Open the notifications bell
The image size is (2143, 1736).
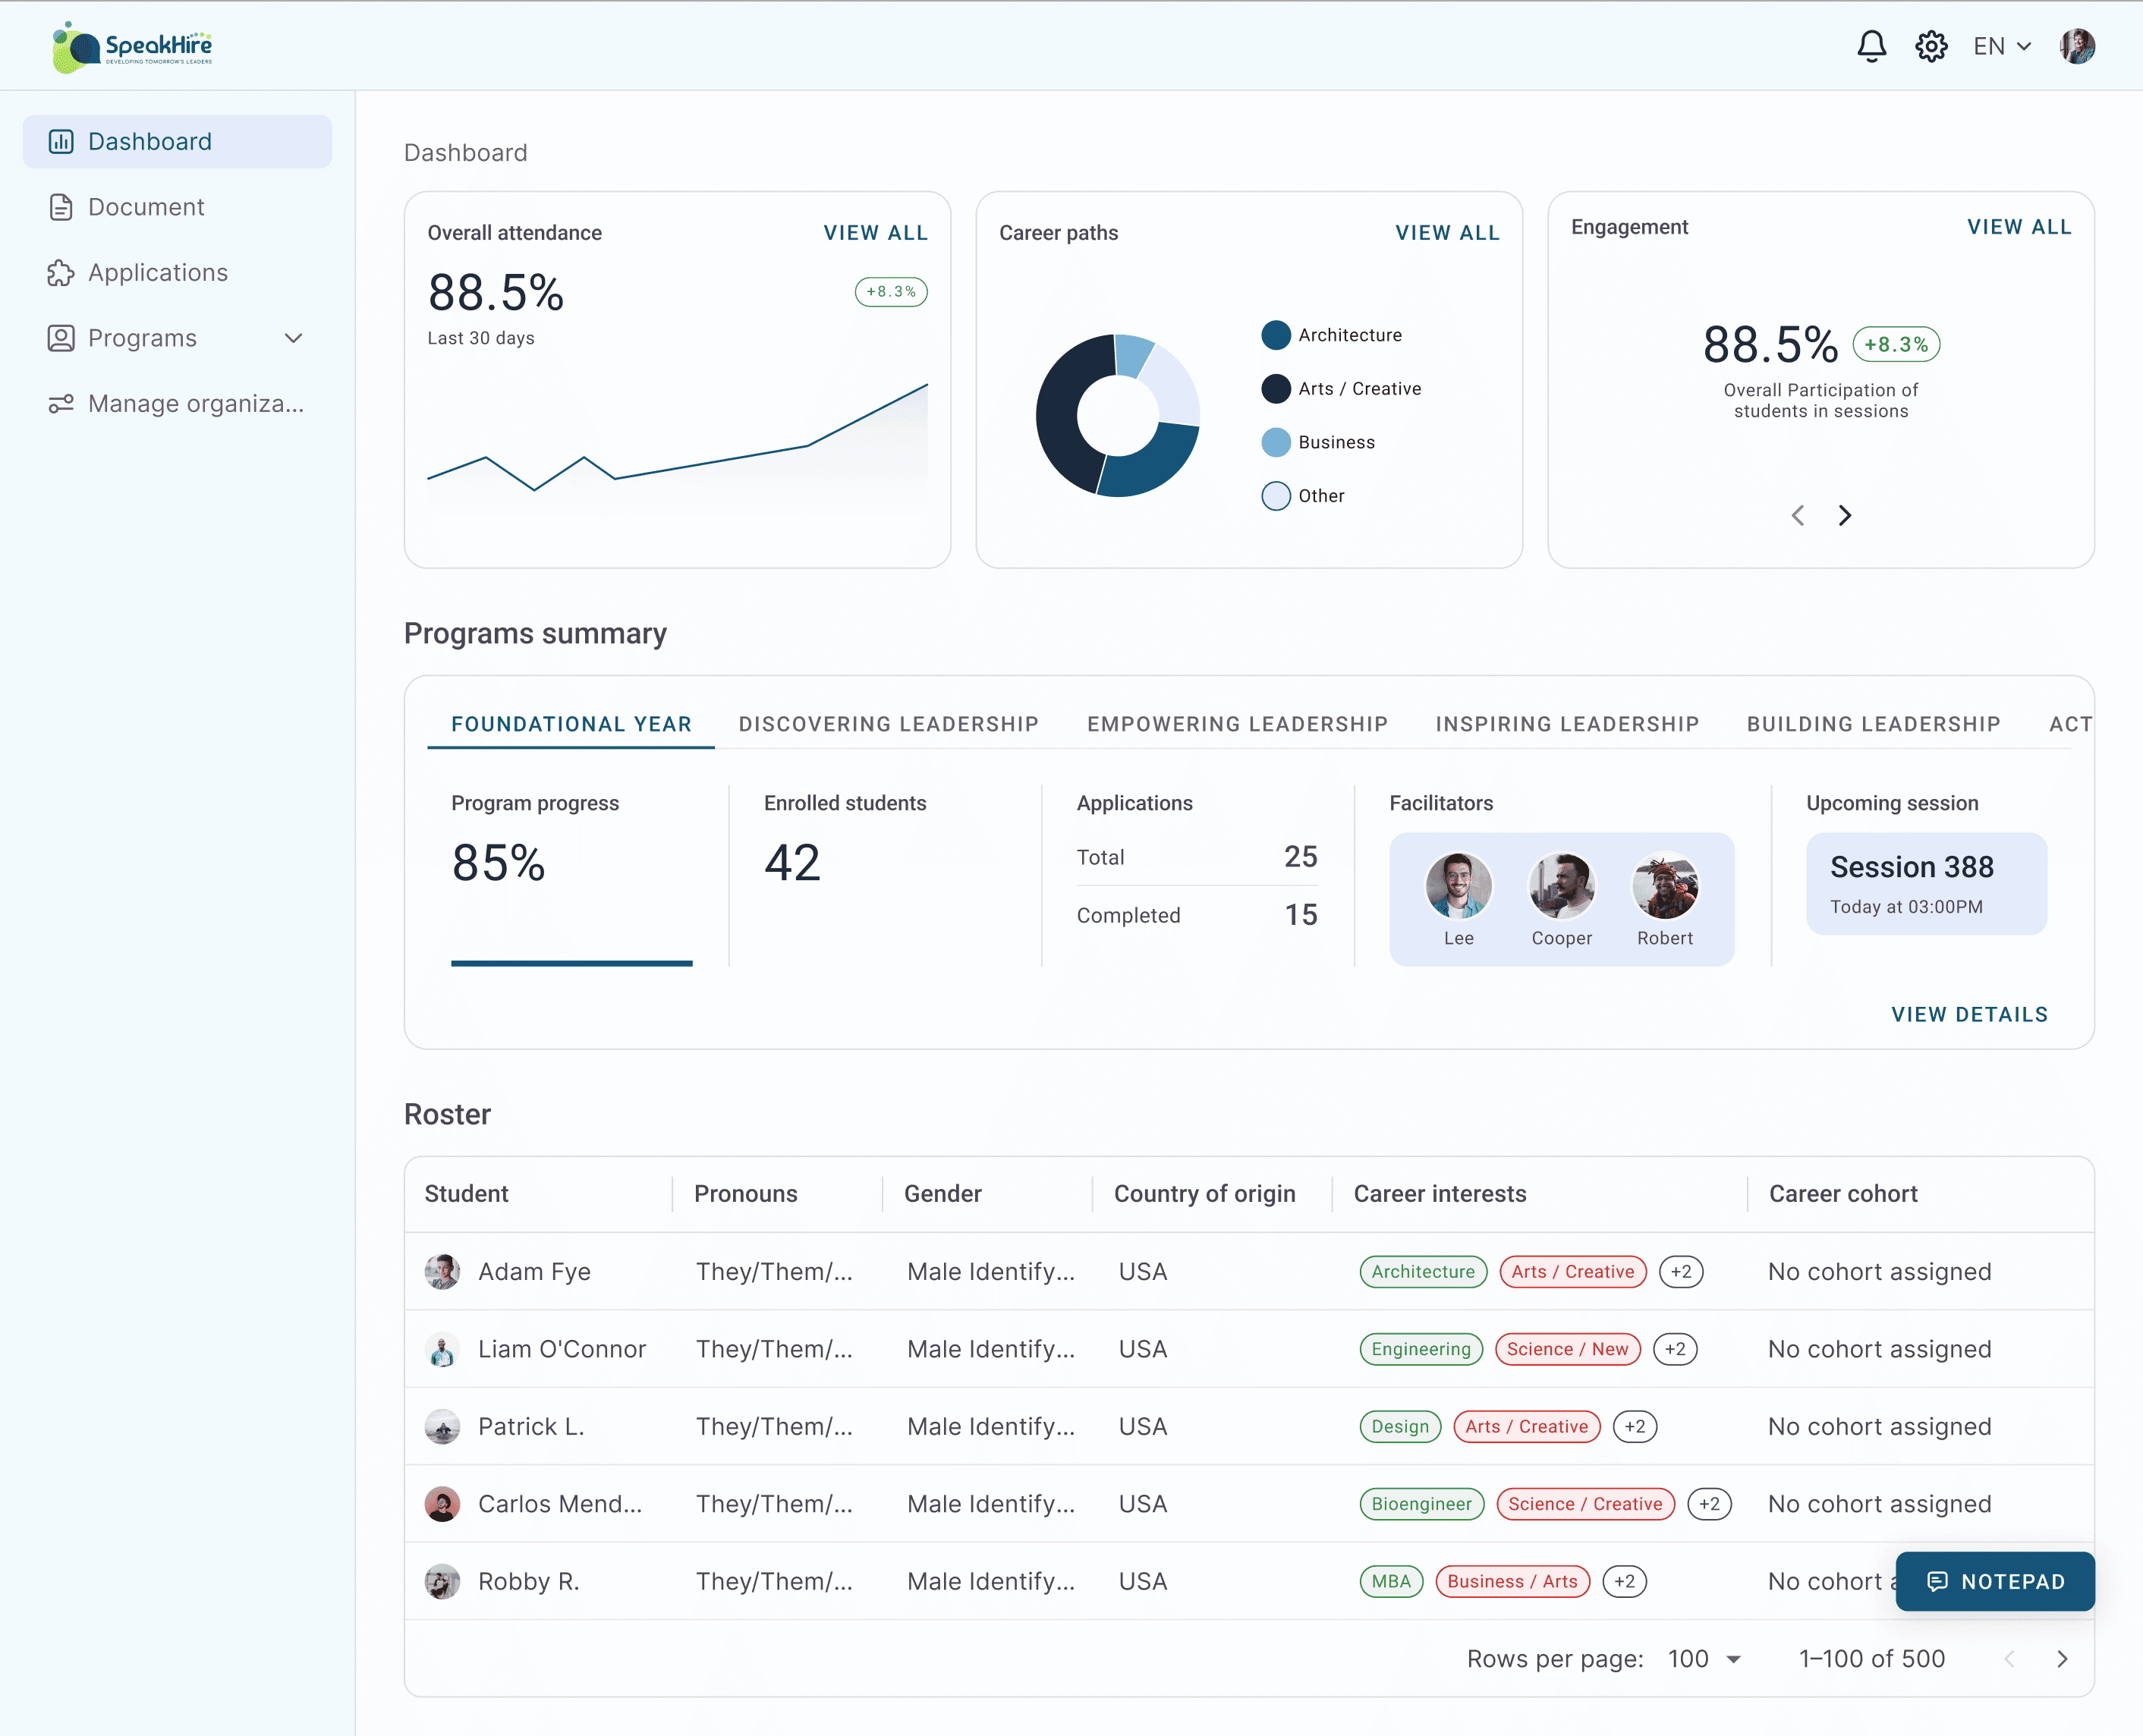click(1871, 46)
